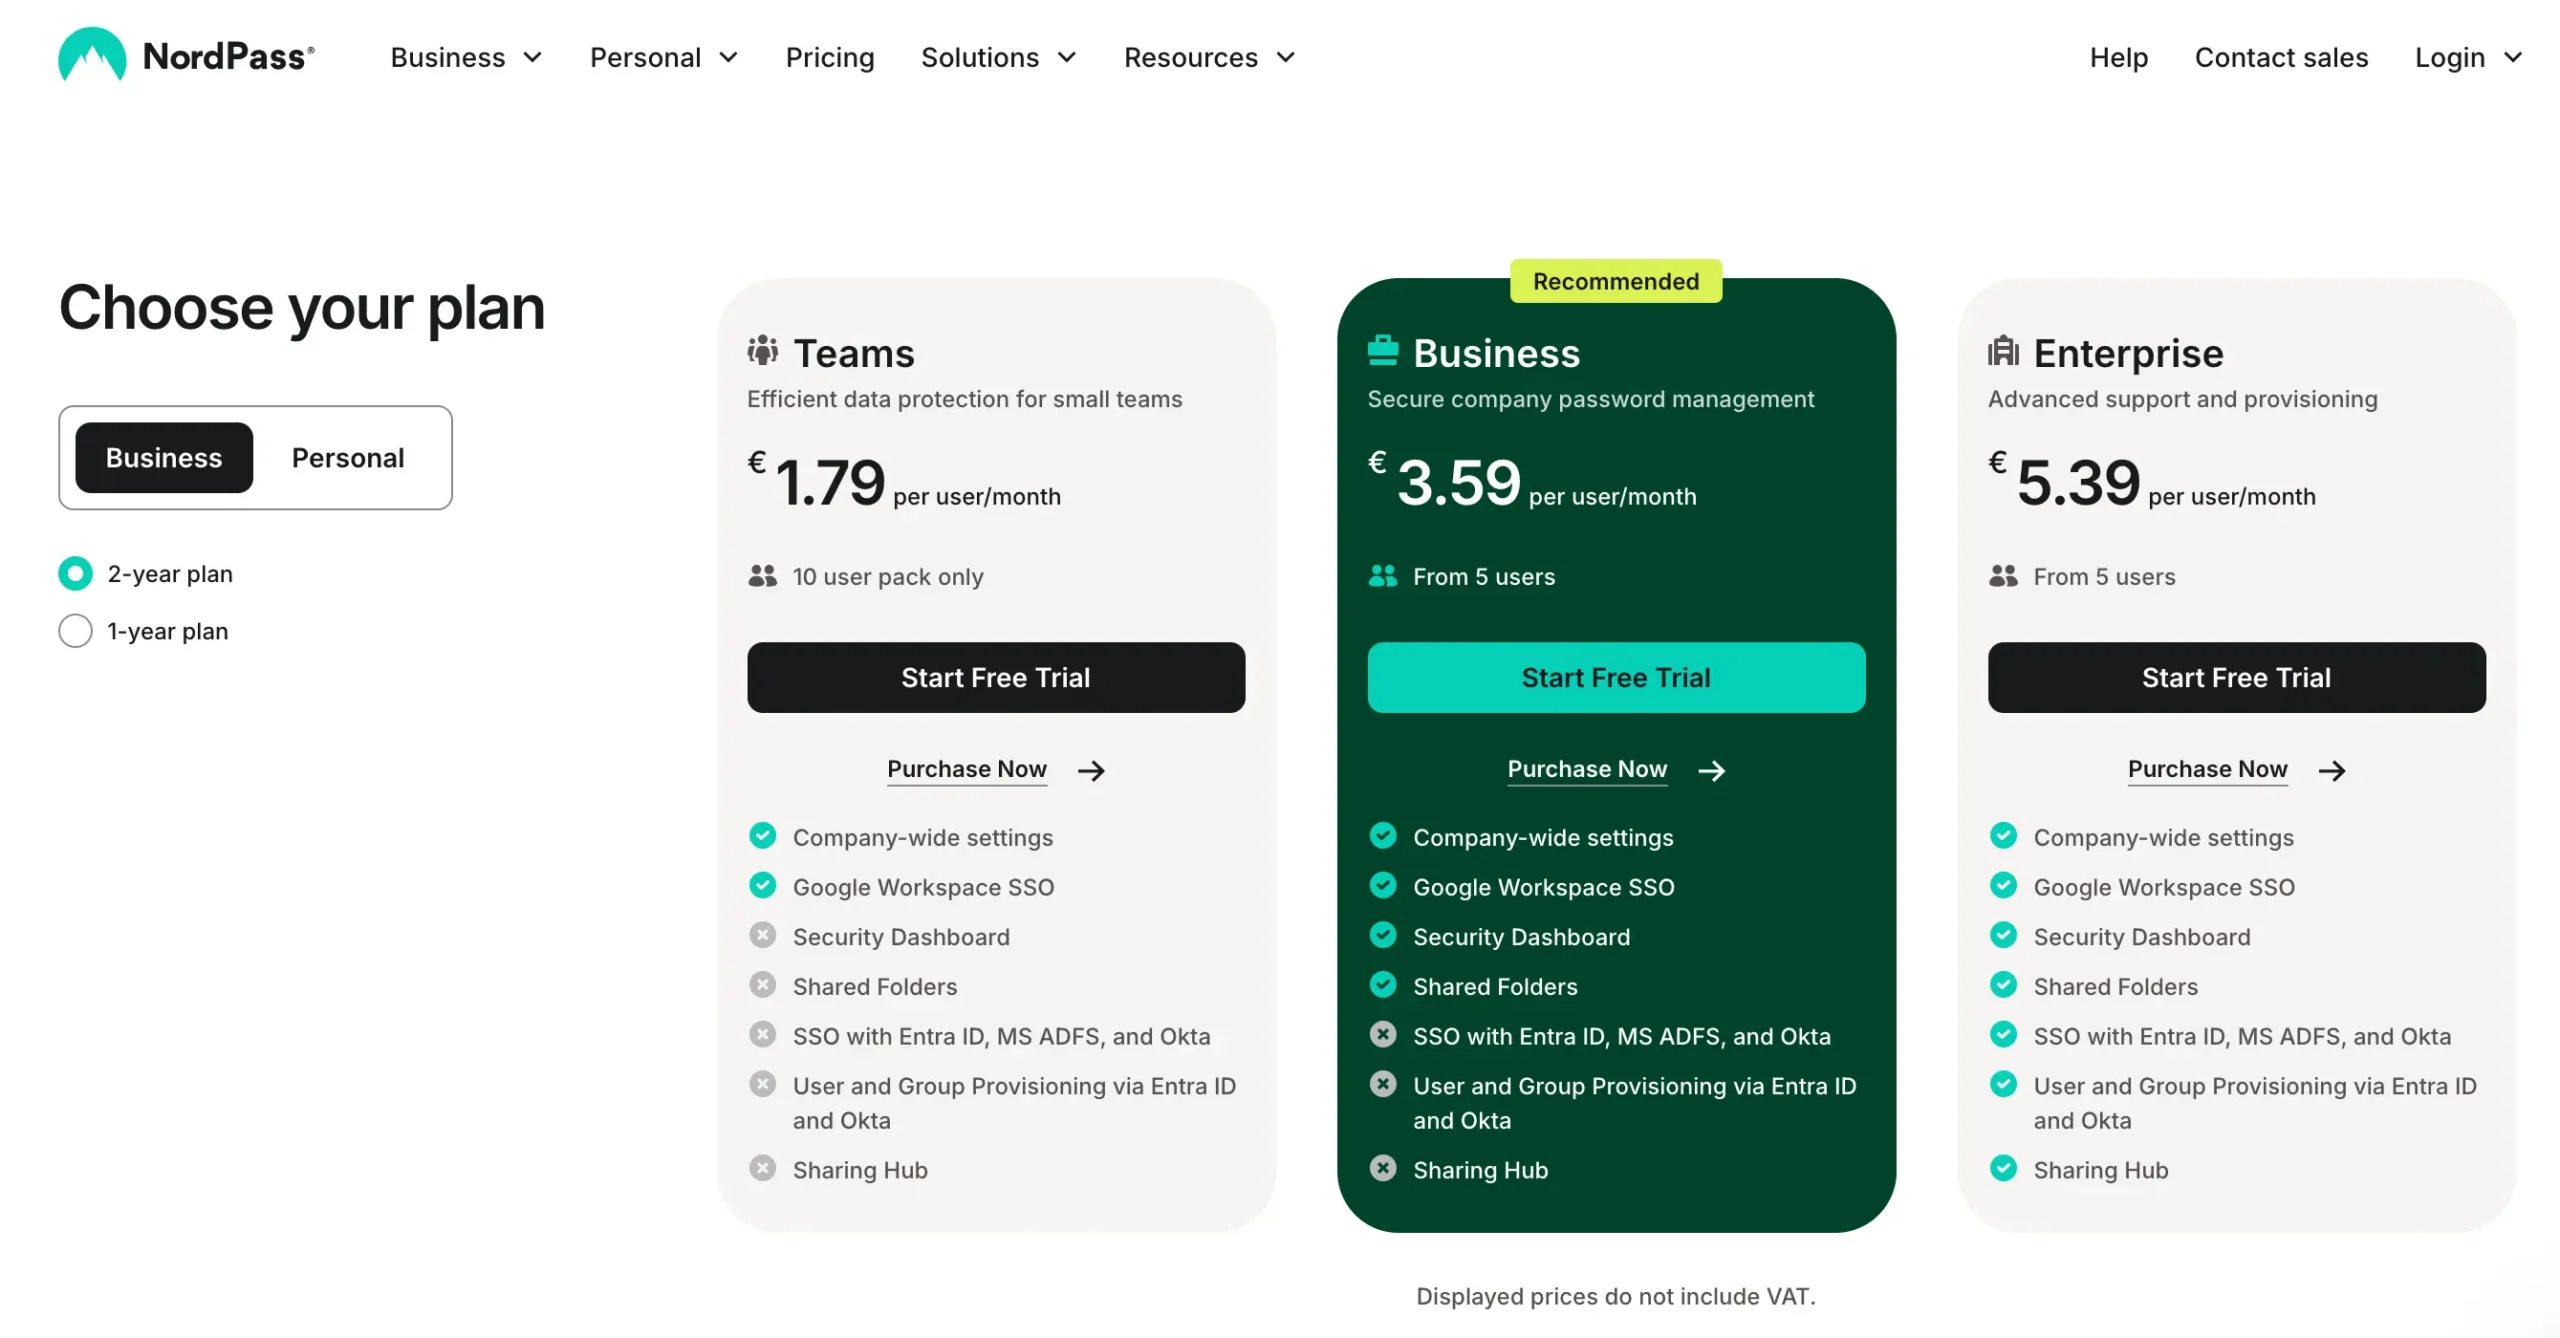The height and width of the screenshot is (1338, 2560).
Task: Select the 2-year plan radio button
Action: (x=75, y=574)
